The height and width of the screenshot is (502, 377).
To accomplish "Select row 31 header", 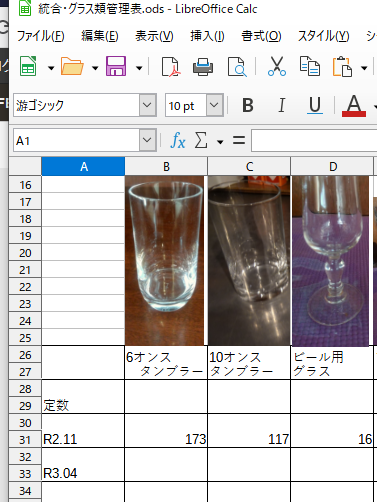I will pos(25,440).
